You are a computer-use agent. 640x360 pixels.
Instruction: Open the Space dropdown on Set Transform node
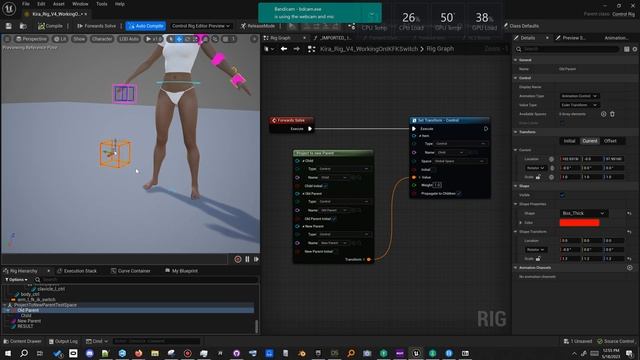pos(460,161)
